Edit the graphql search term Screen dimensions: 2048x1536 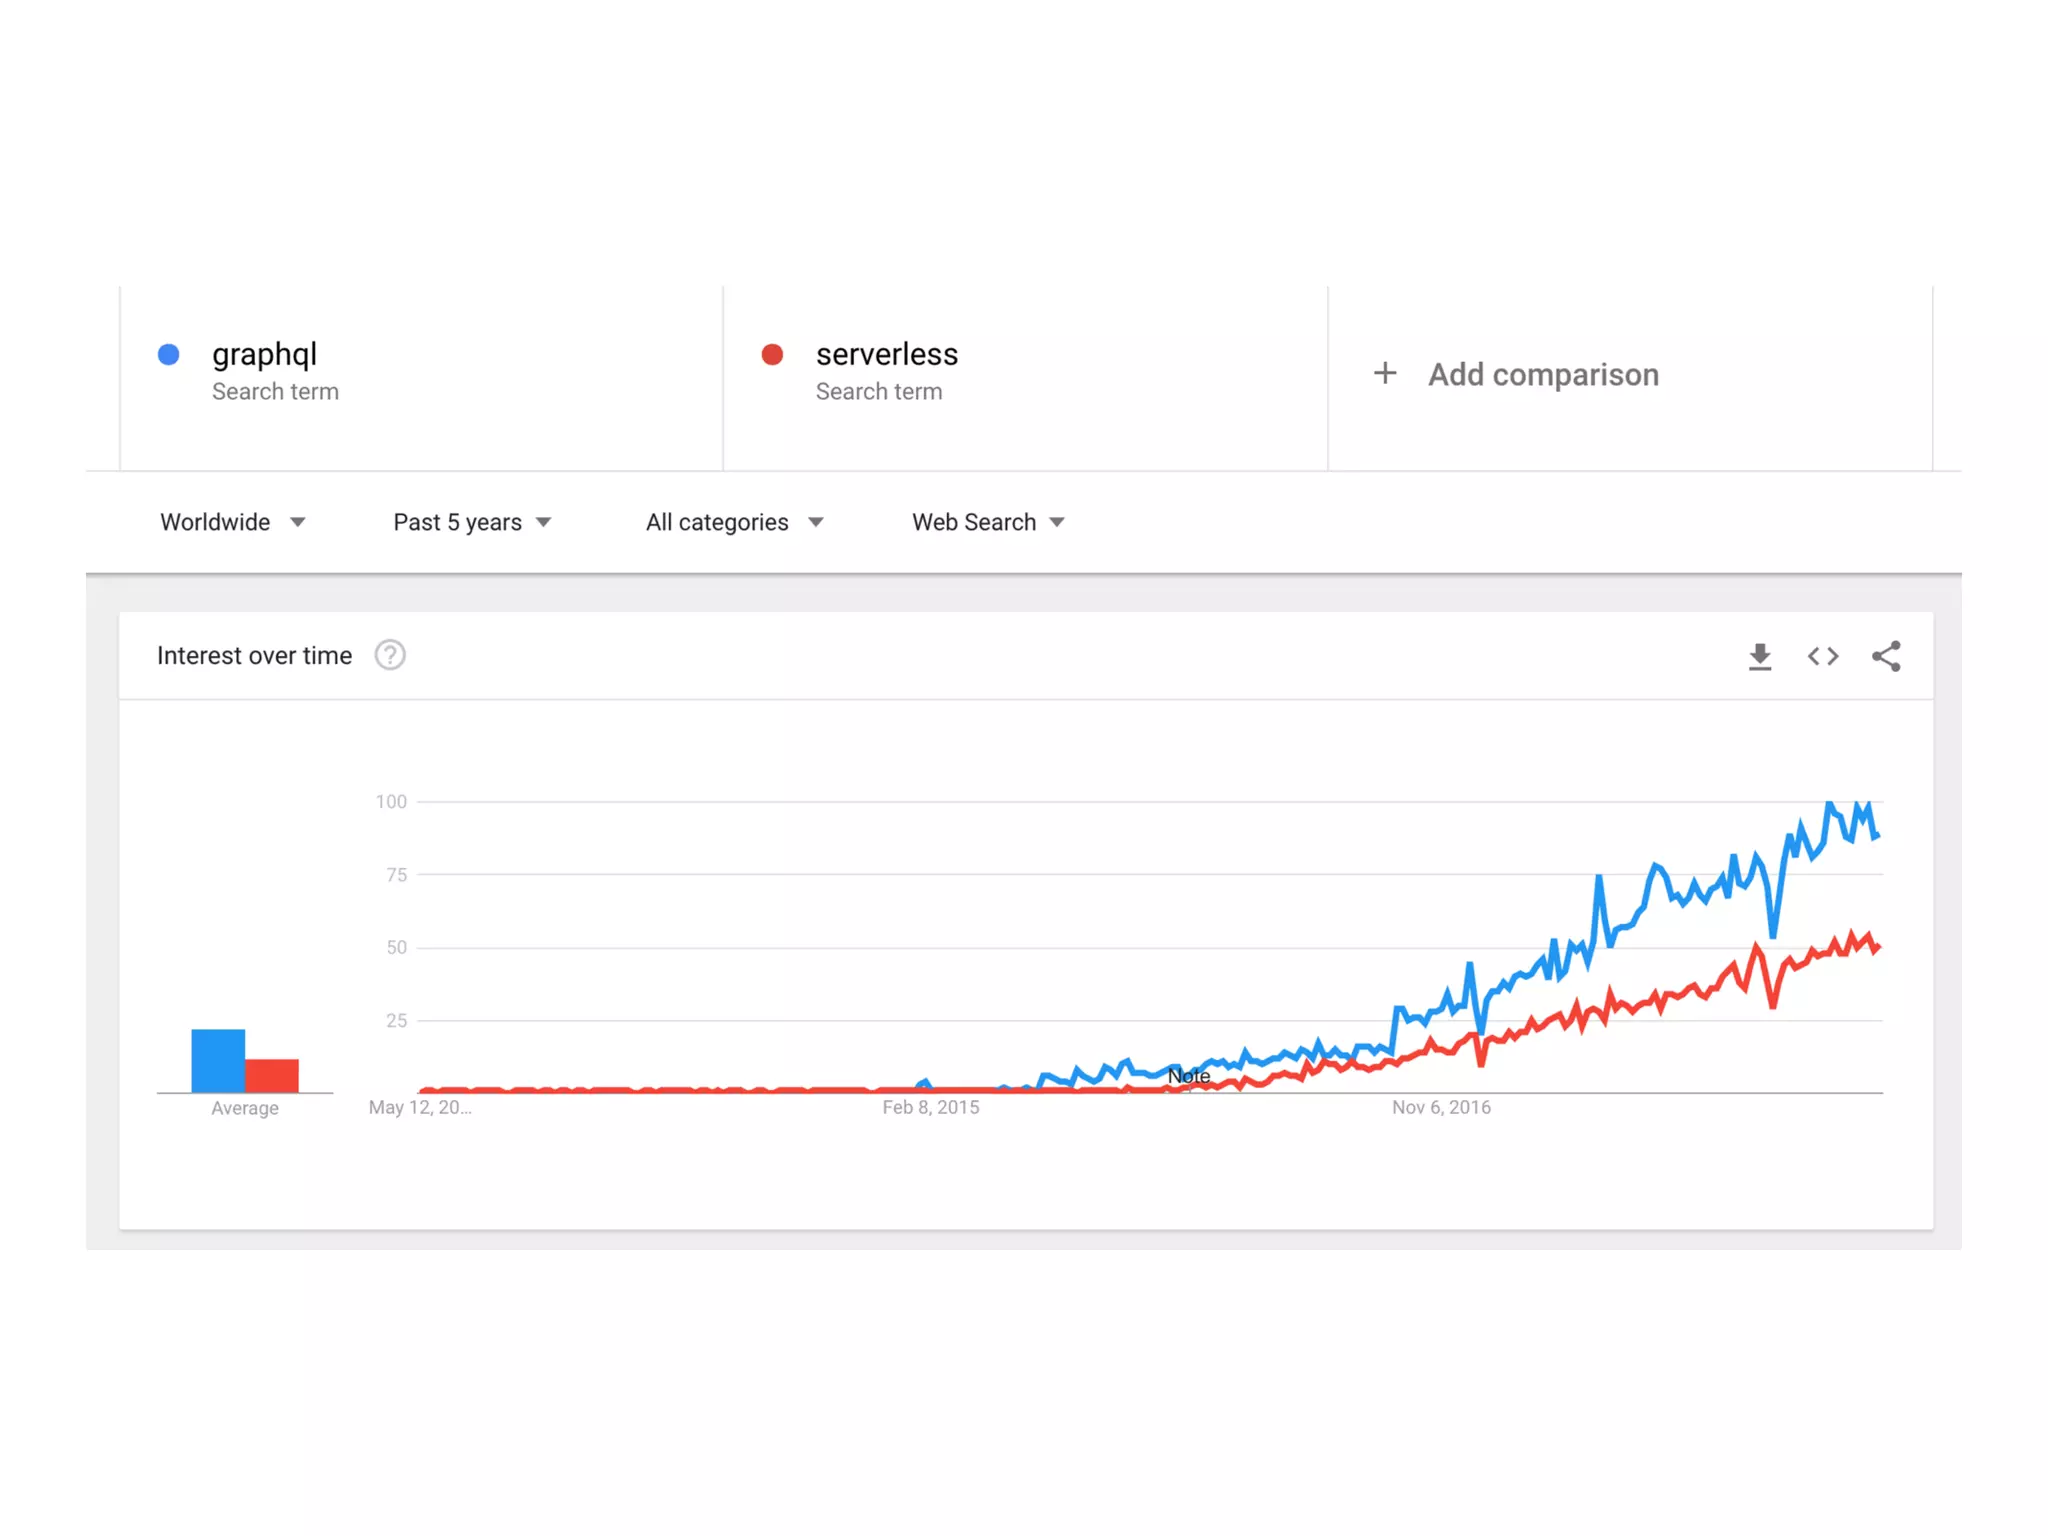coord(264,354)
